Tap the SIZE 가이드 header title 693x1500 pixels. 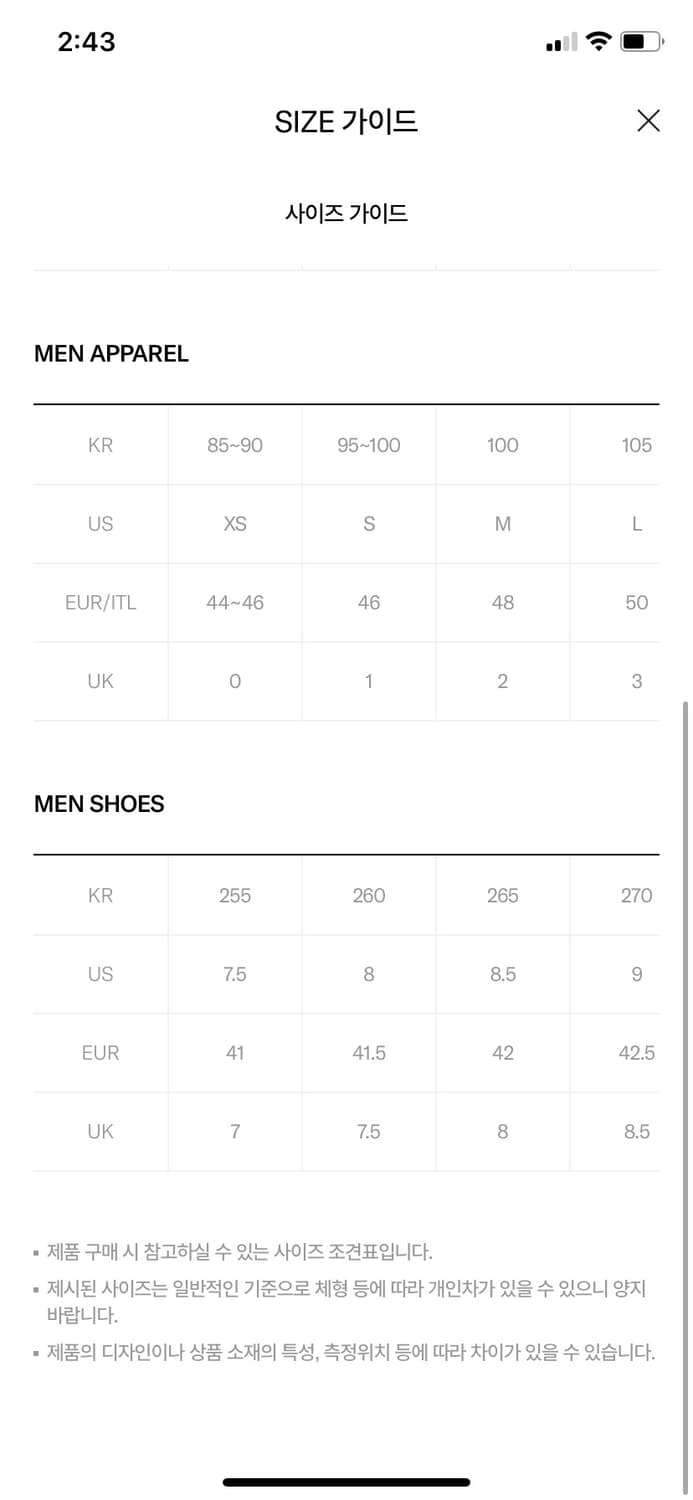(x=346, y=121)
